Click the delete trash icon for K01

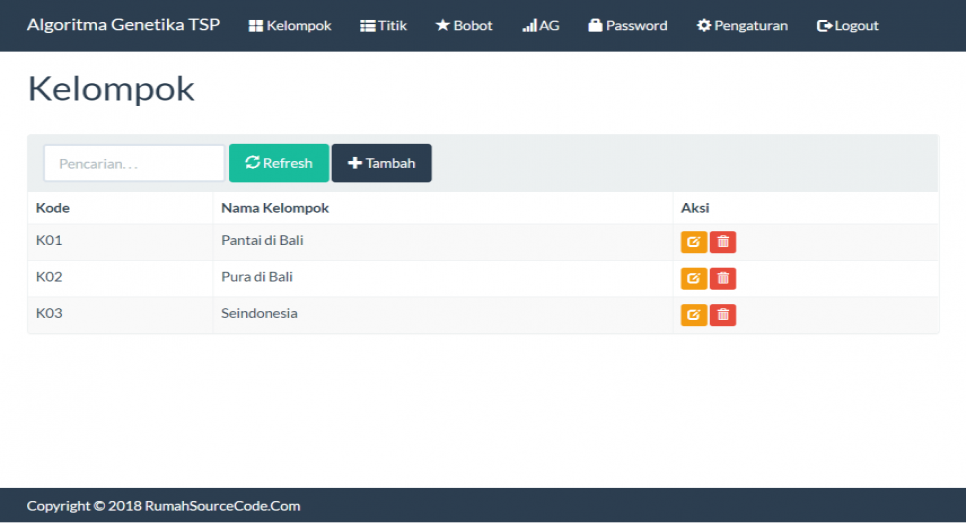click(723, 242)
